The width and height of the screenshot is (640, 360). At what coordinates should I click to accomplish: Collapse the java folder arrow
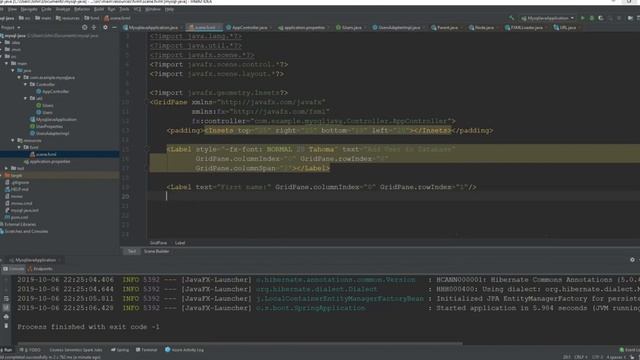pyautogui.click(x=13, y=70)
